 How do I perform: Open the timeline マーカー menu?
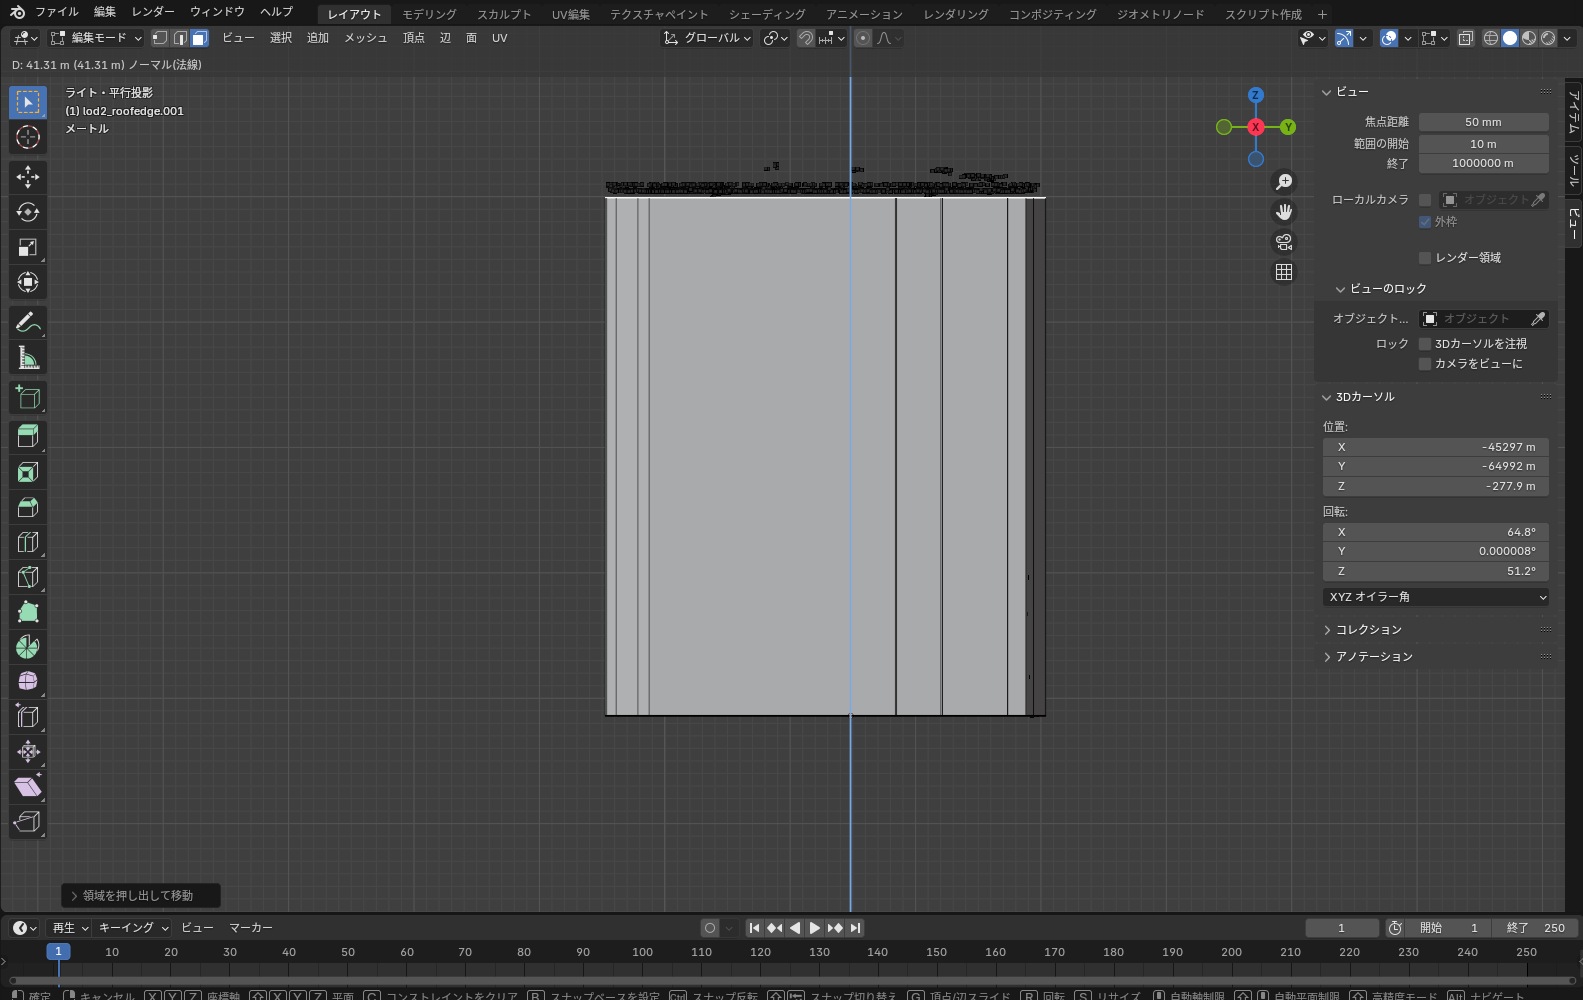(x=251, y=928)
